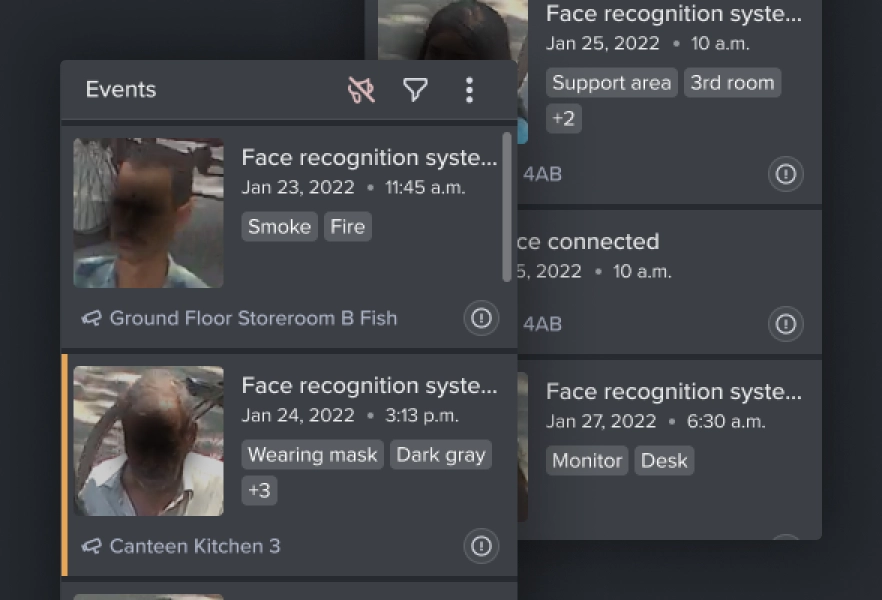Toggle the muted notifications bell icon
882x600 pixels.
[x=361, y=90]
